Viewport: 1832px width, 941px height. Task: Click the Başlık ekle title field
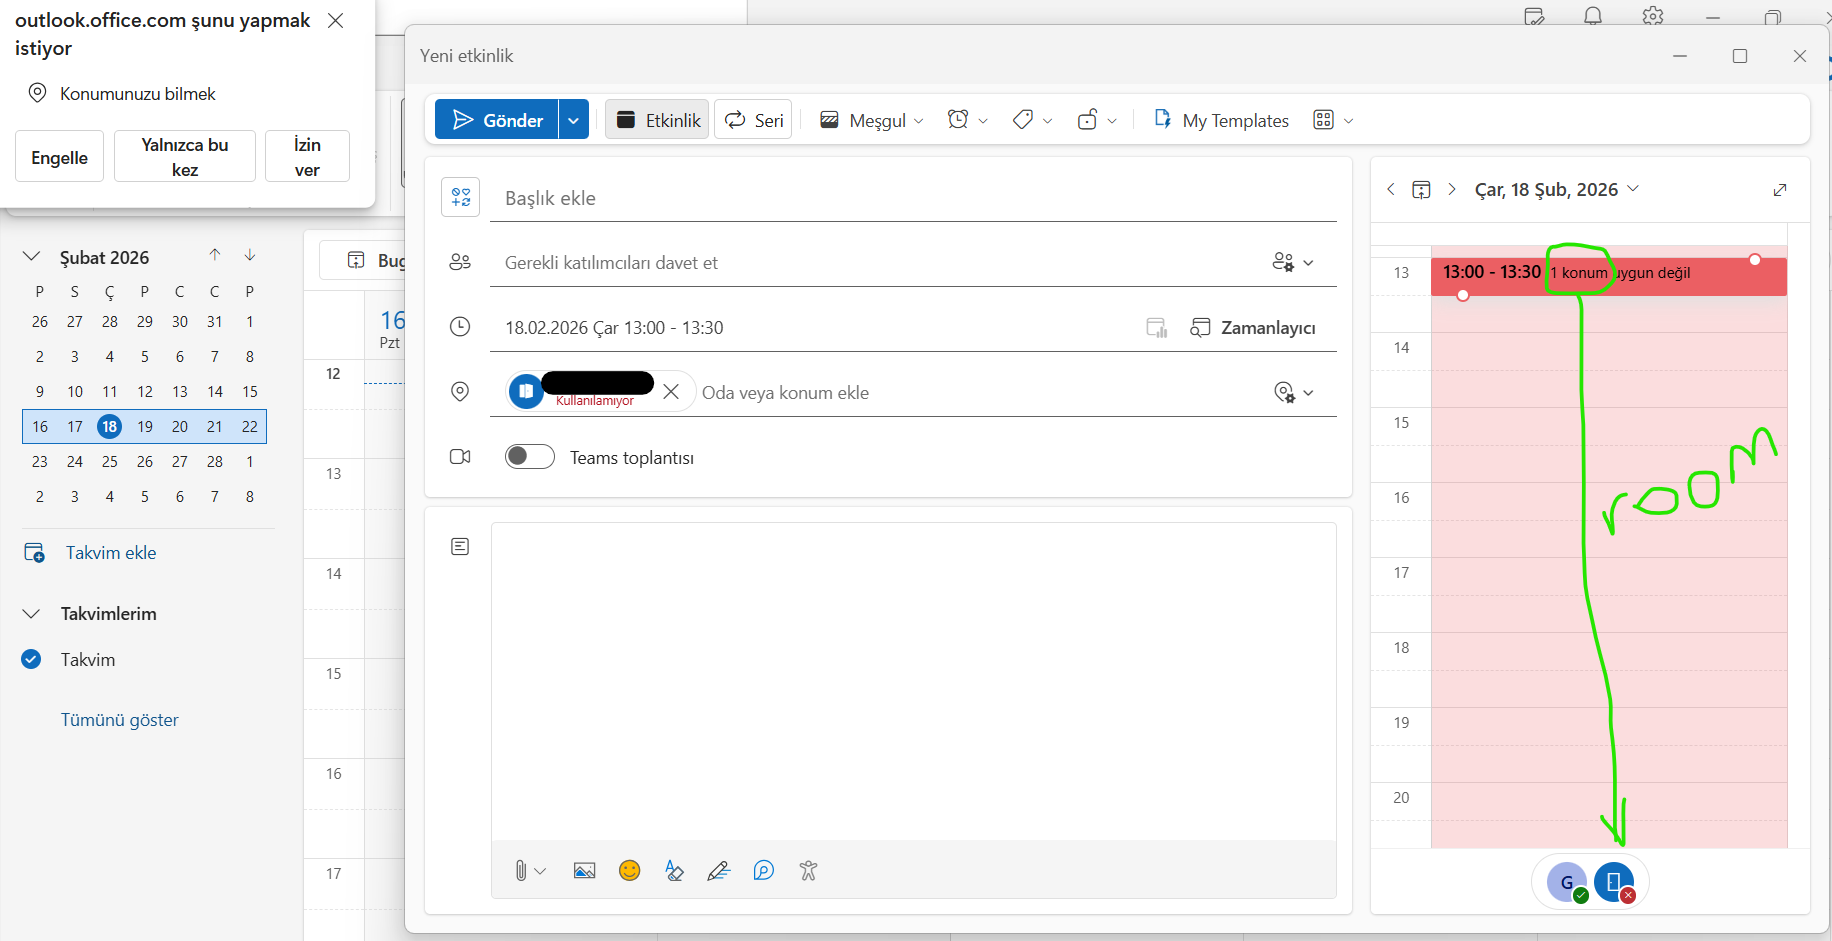click(913, 198)
